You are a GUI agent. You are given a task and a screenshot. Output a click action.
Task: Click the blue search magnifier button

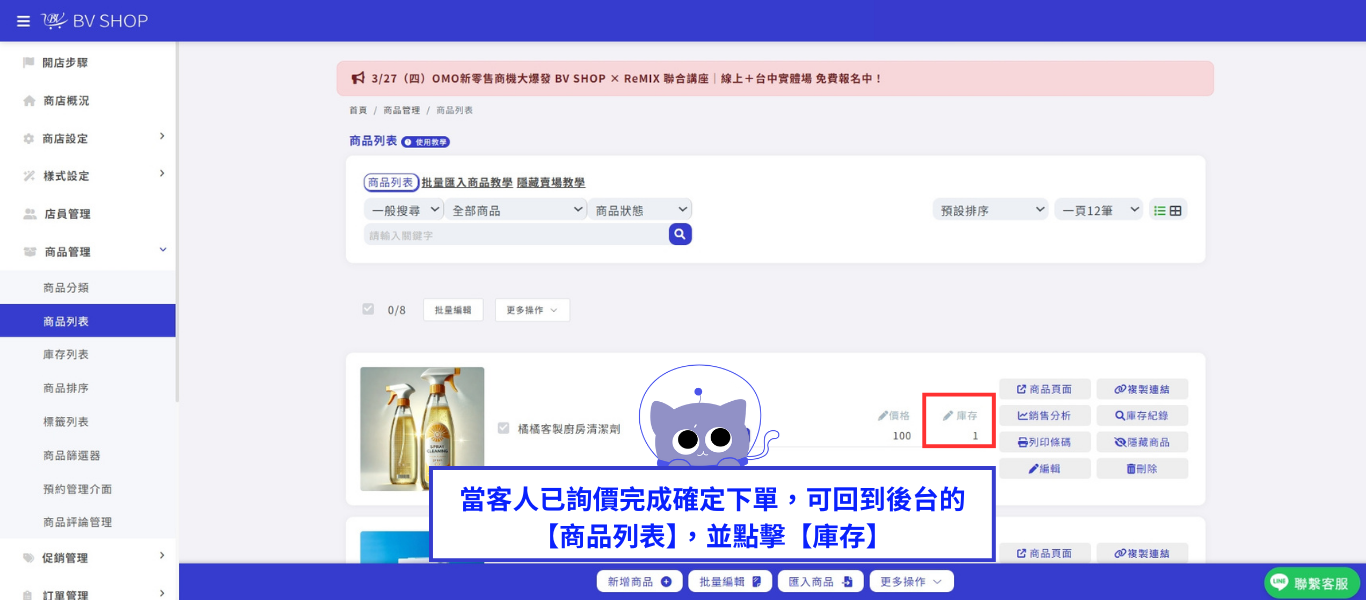click(680, 234)
